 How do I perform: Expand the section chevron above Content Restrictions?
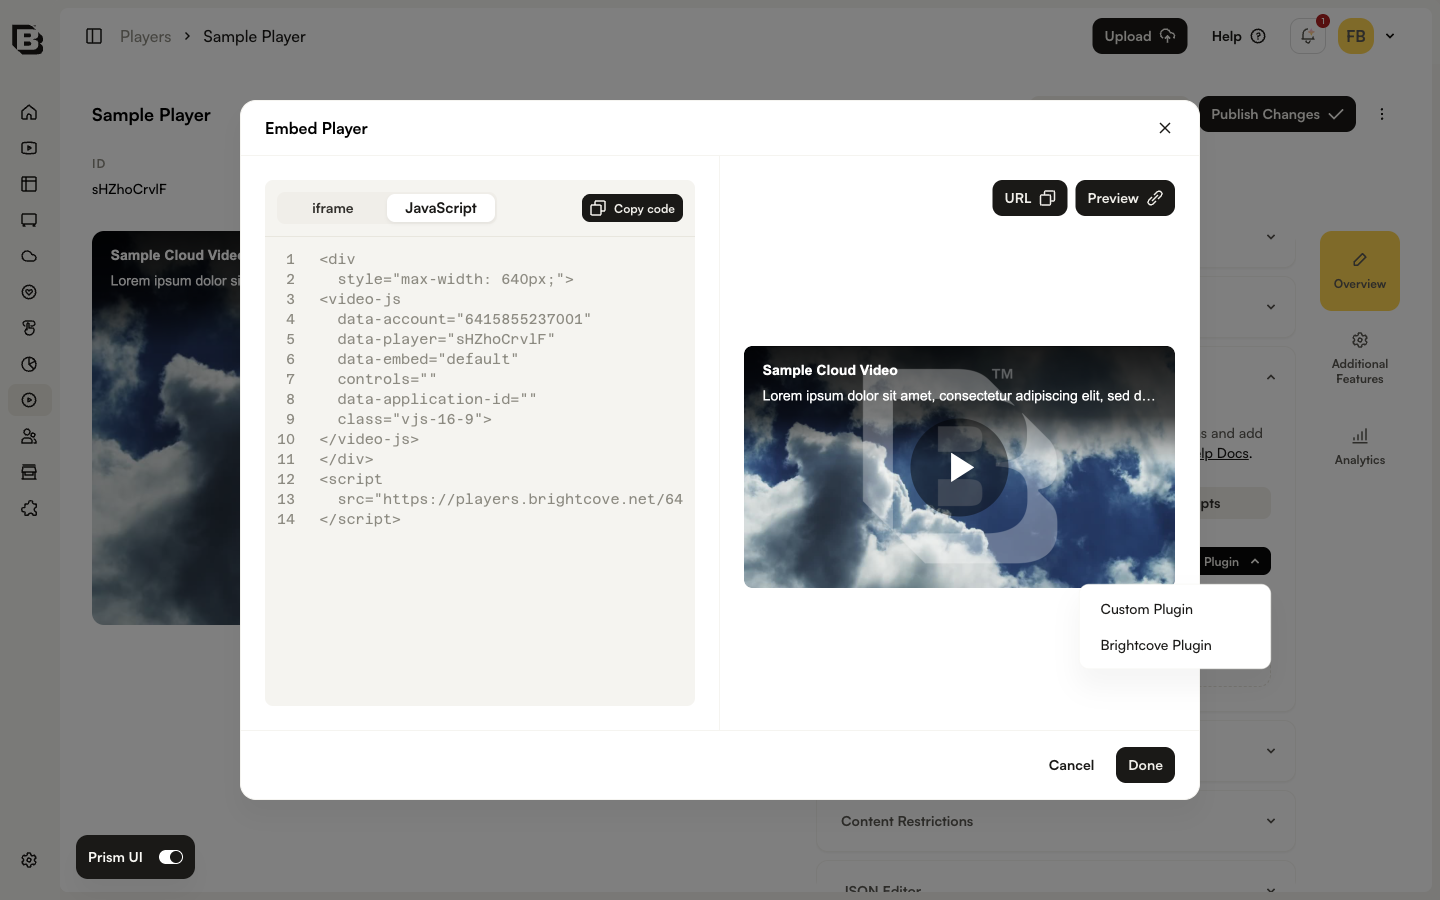(1271, 751)
